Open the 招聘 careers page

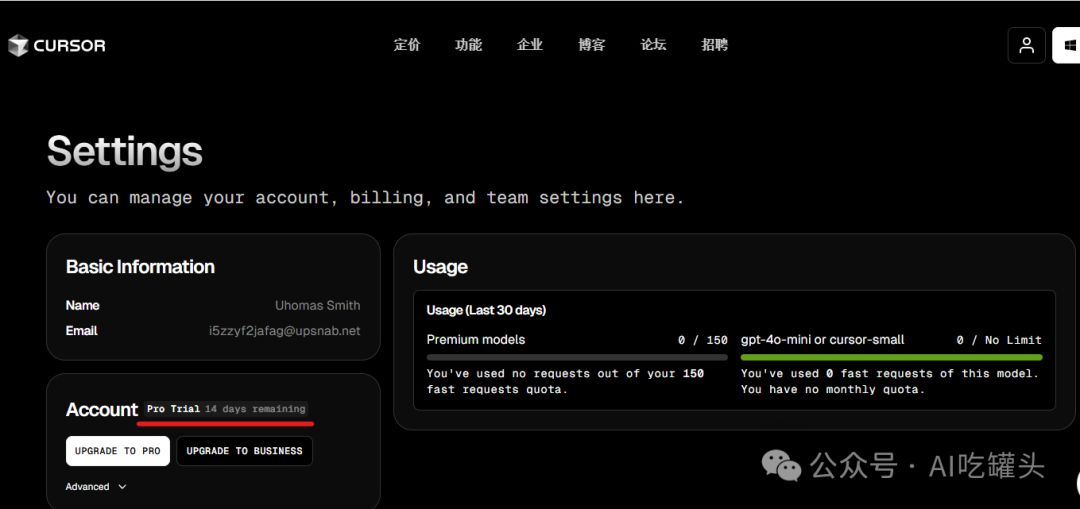coord(715,45)
